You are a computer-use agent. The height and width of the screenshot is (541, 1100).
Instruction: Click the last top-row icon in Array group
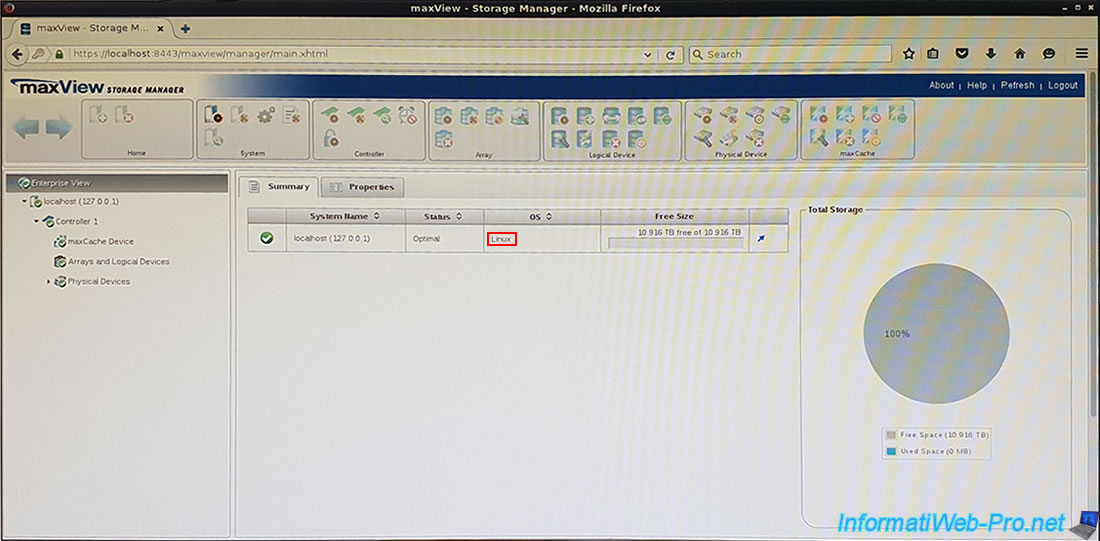point(520,116)
